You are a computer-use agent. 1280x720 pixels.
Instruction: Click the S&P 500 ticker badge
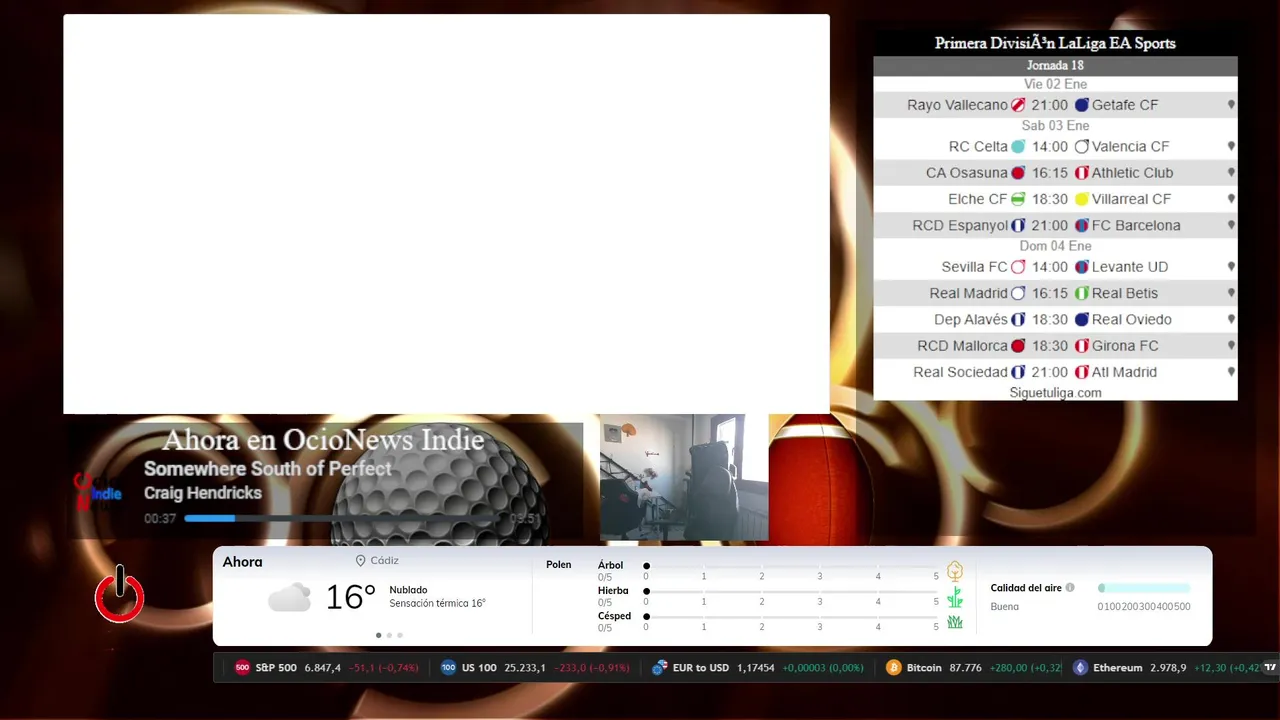coord(242,668)
